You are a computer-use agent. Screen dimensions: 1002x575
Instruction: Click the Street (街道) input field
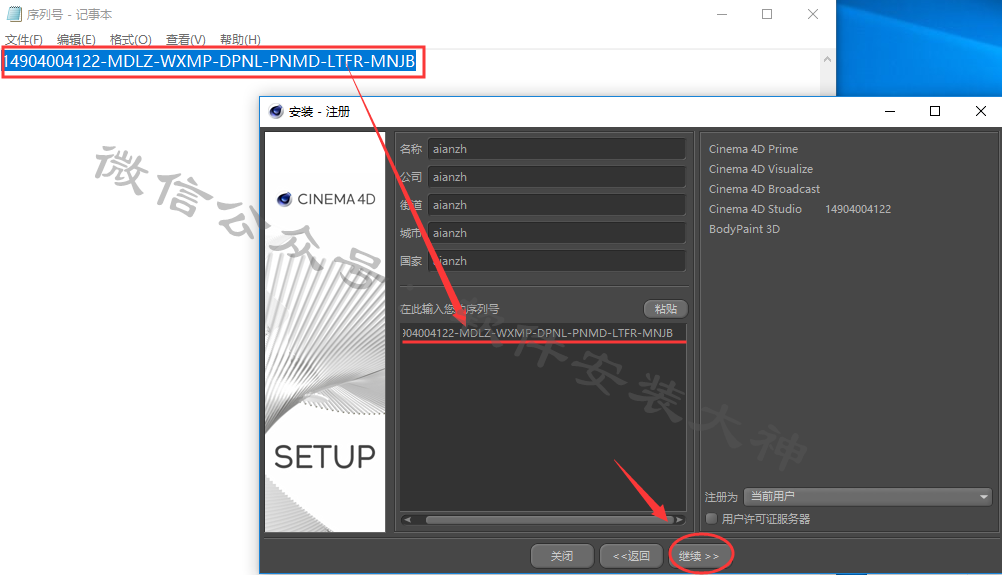(557, 205)
